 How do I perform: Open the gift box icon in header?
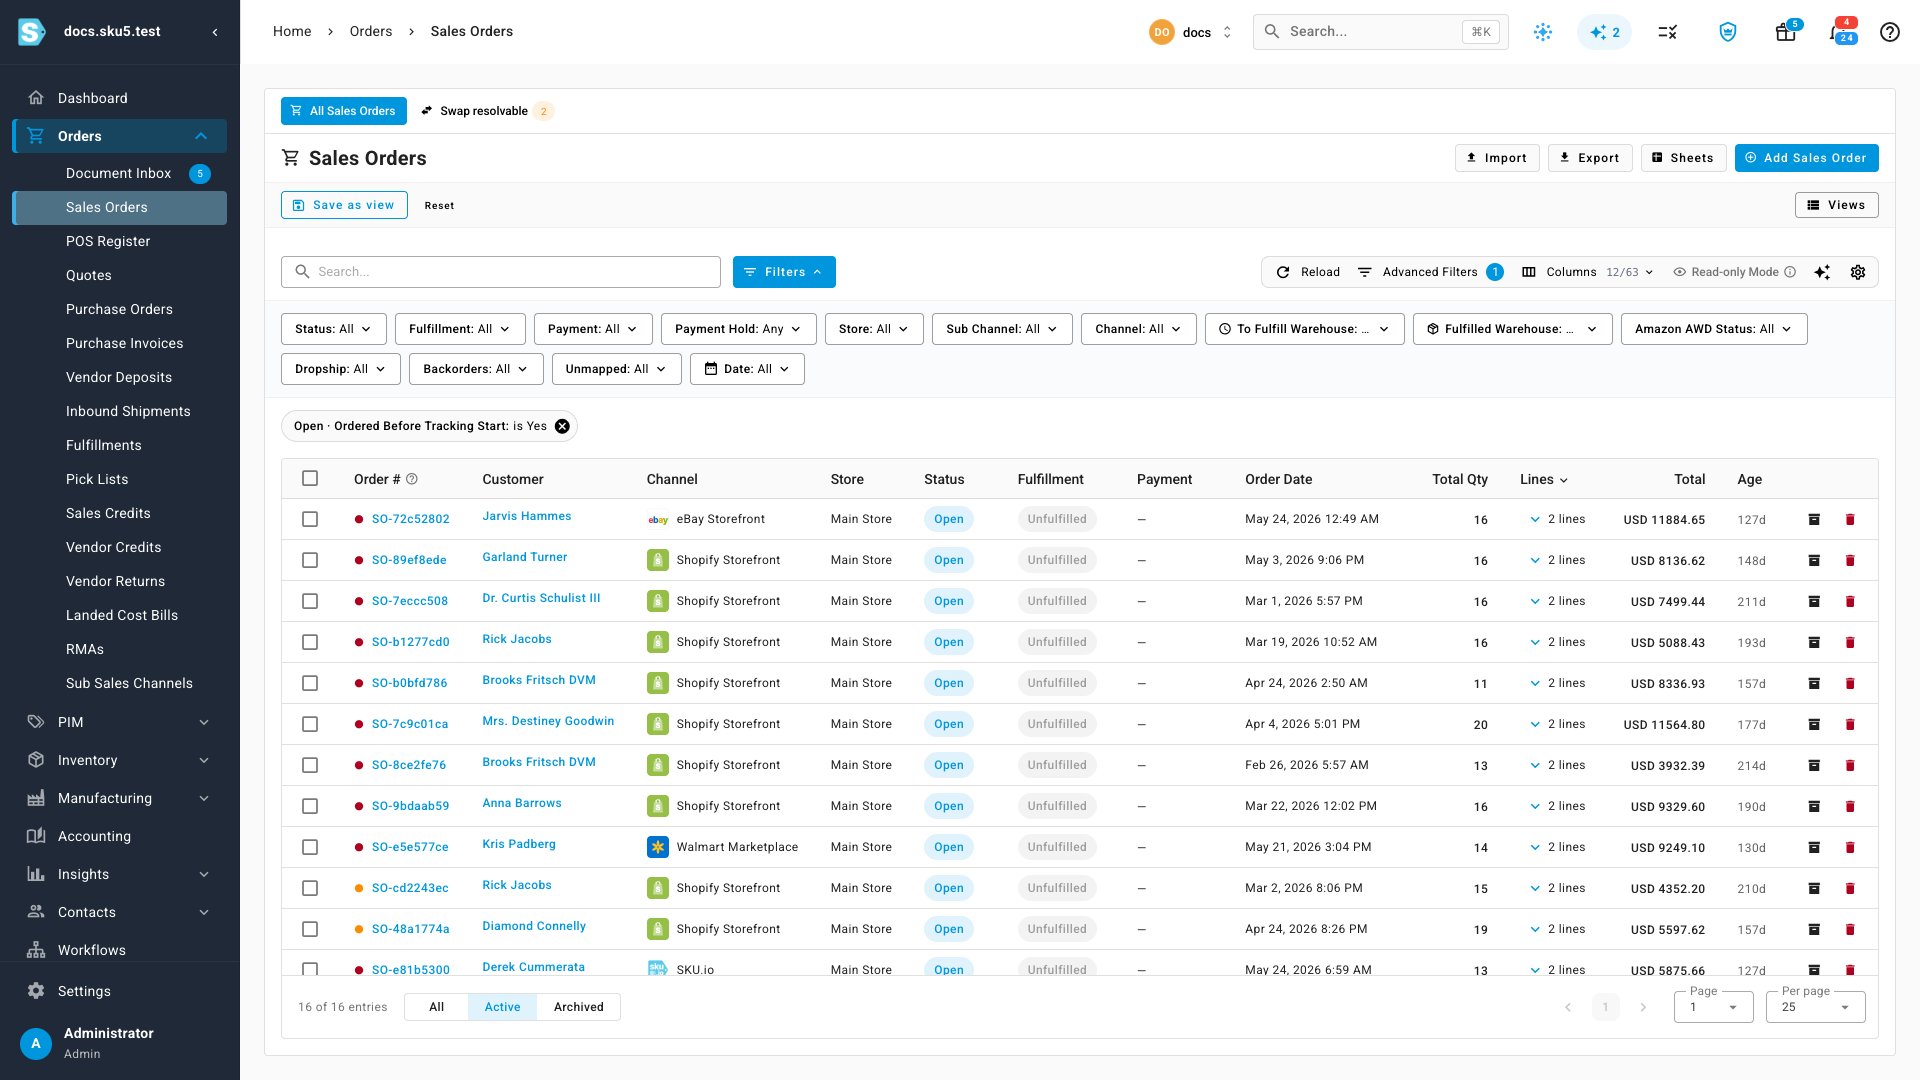click(1786, 32)
